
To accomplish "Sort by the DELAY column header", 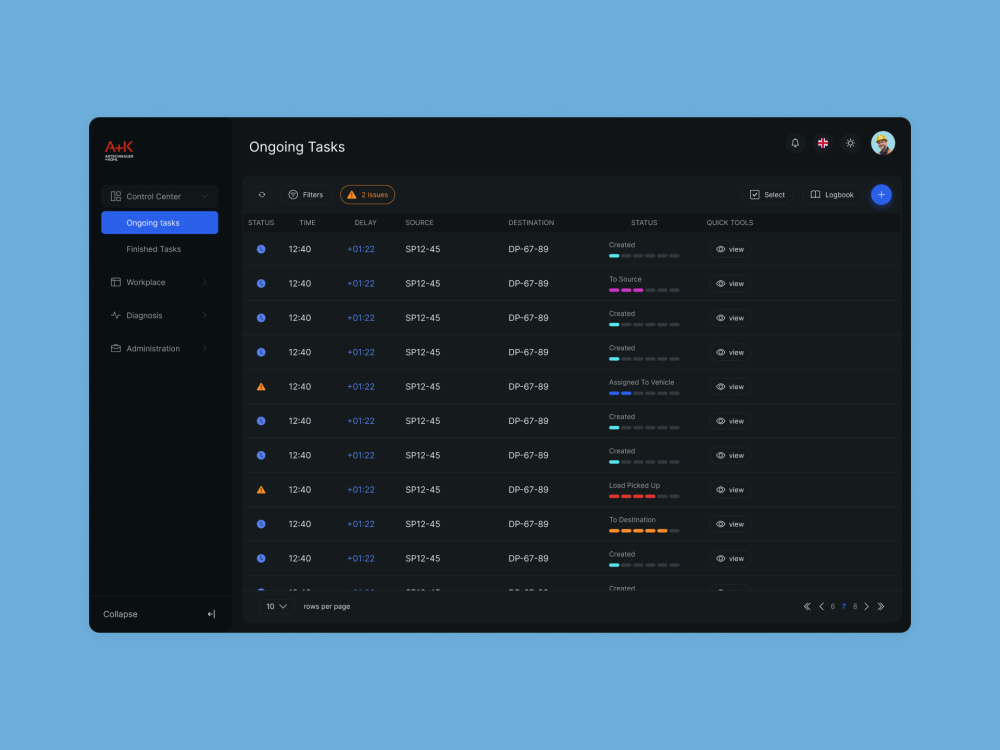I will click(365, 223).
